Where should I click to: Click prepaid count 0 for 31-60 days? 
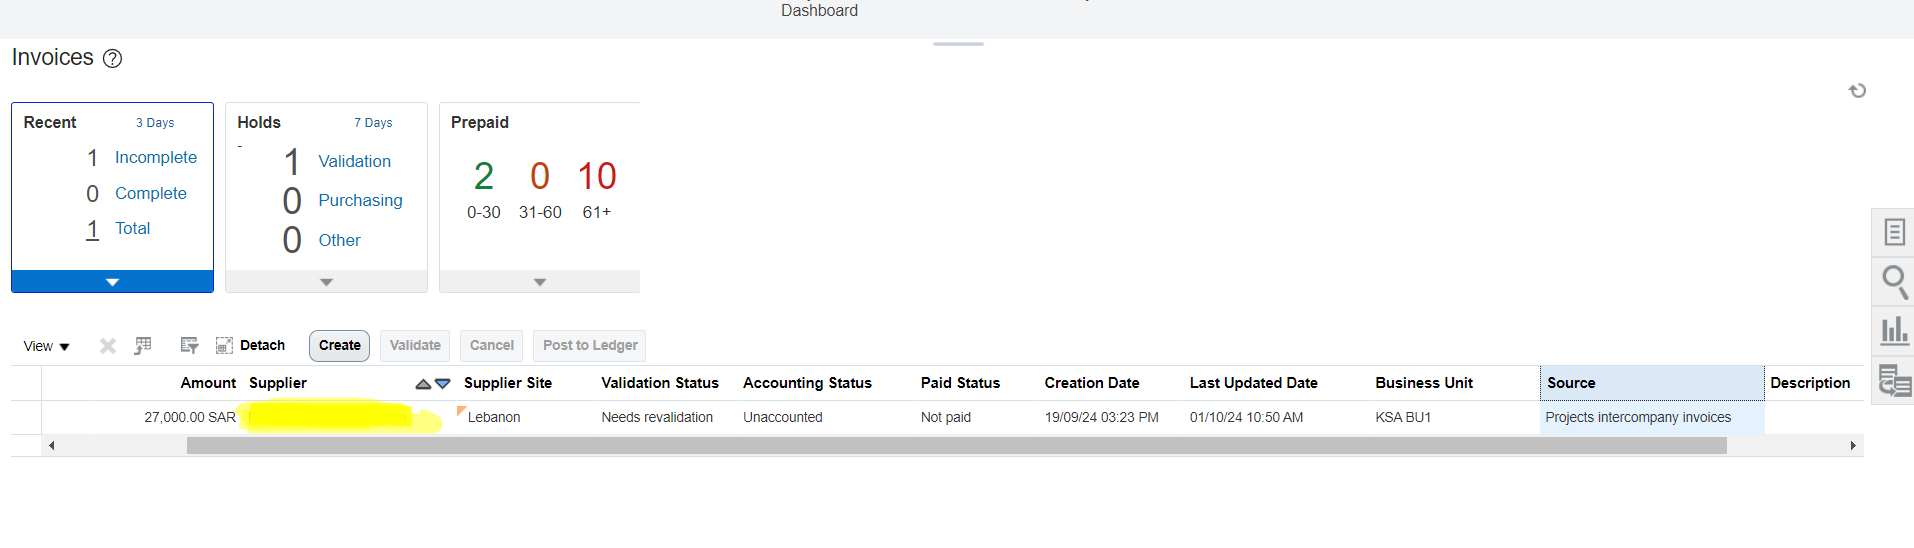click(x=540, y=176)
